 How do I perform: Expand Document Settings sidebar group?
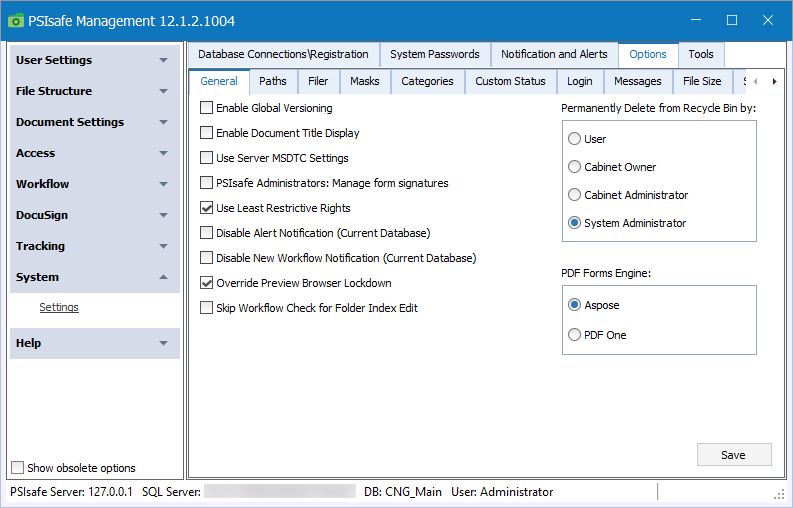(95, 122)
